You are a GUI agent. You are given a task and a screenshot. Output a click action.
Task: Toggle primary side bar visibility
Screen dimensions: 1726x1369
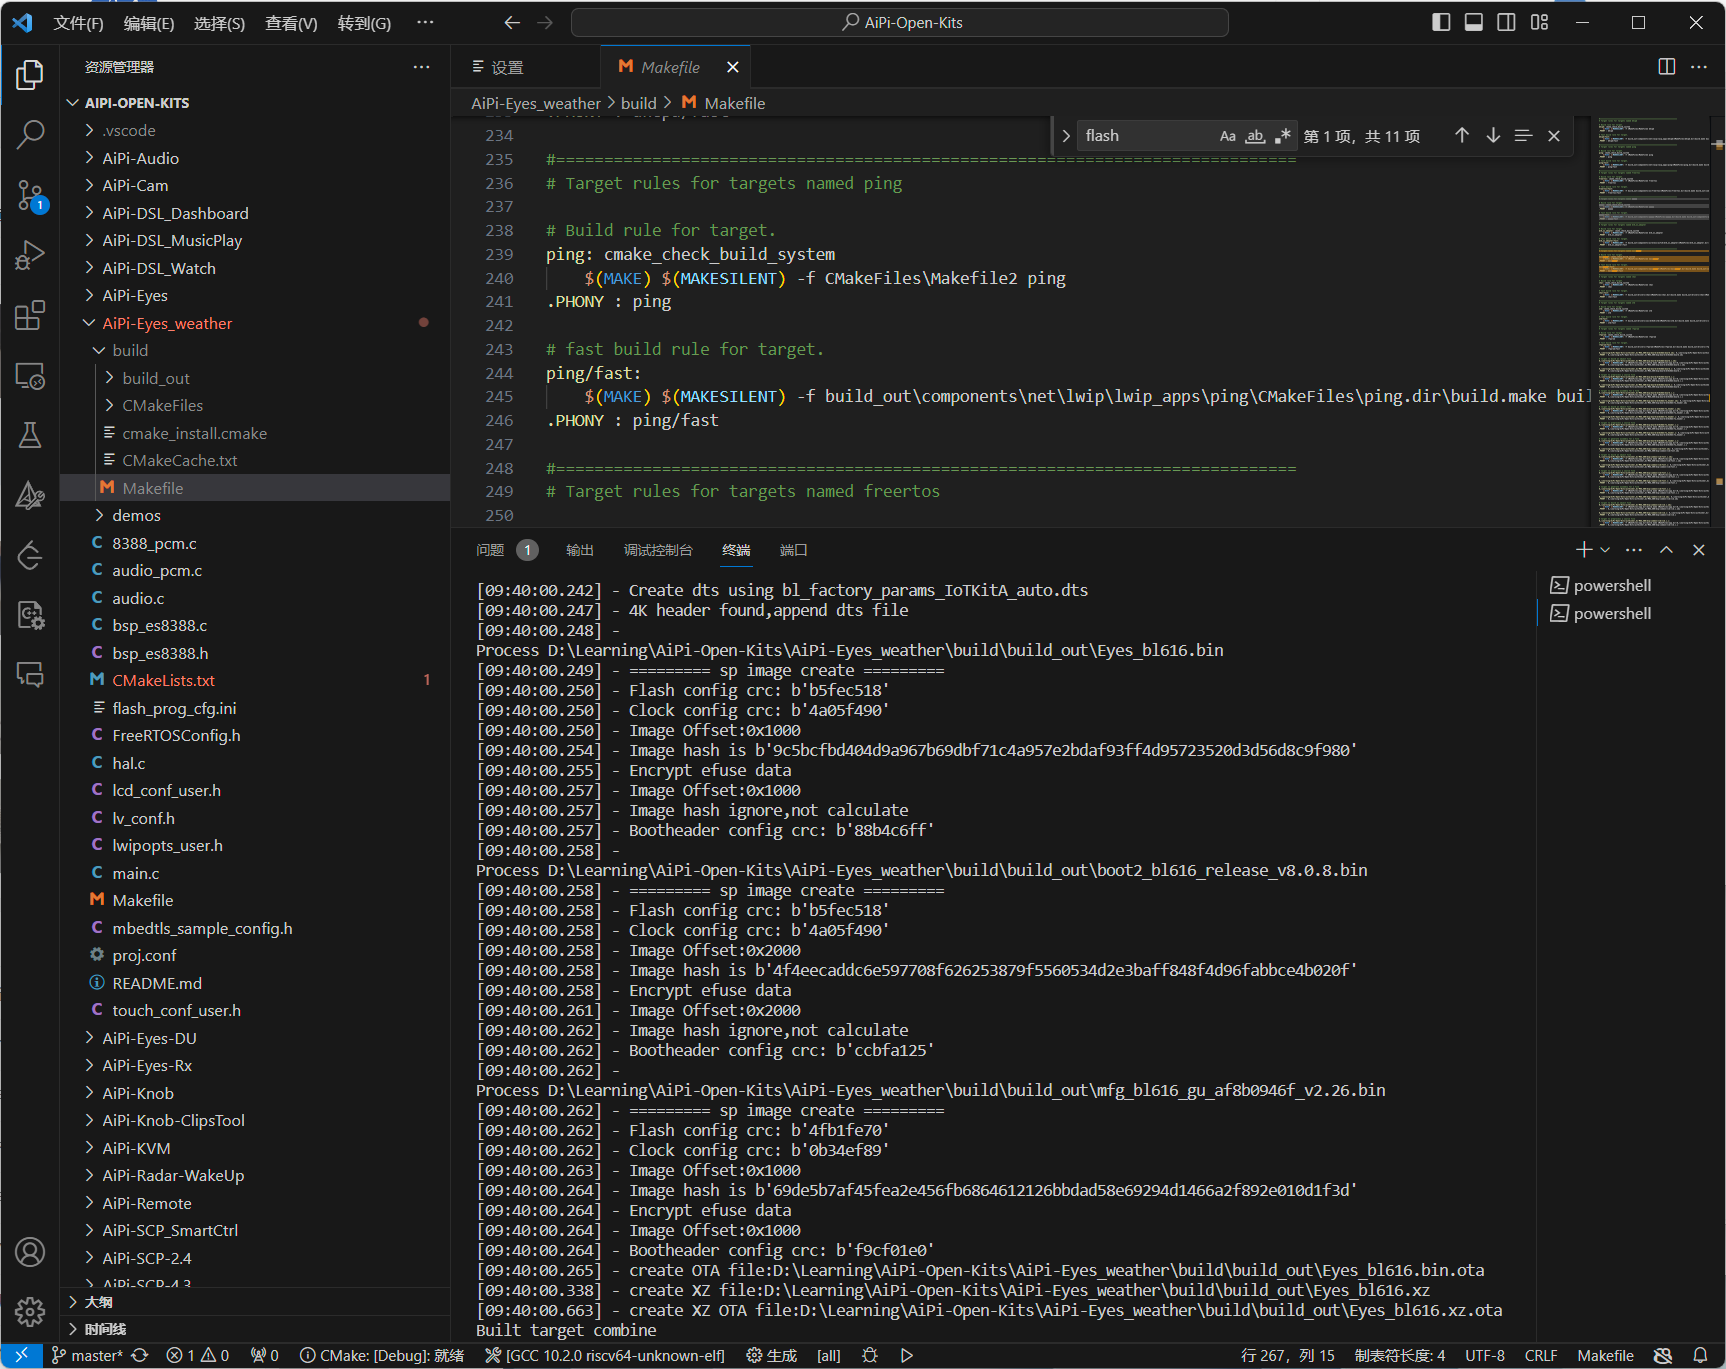pos(1441,22)
